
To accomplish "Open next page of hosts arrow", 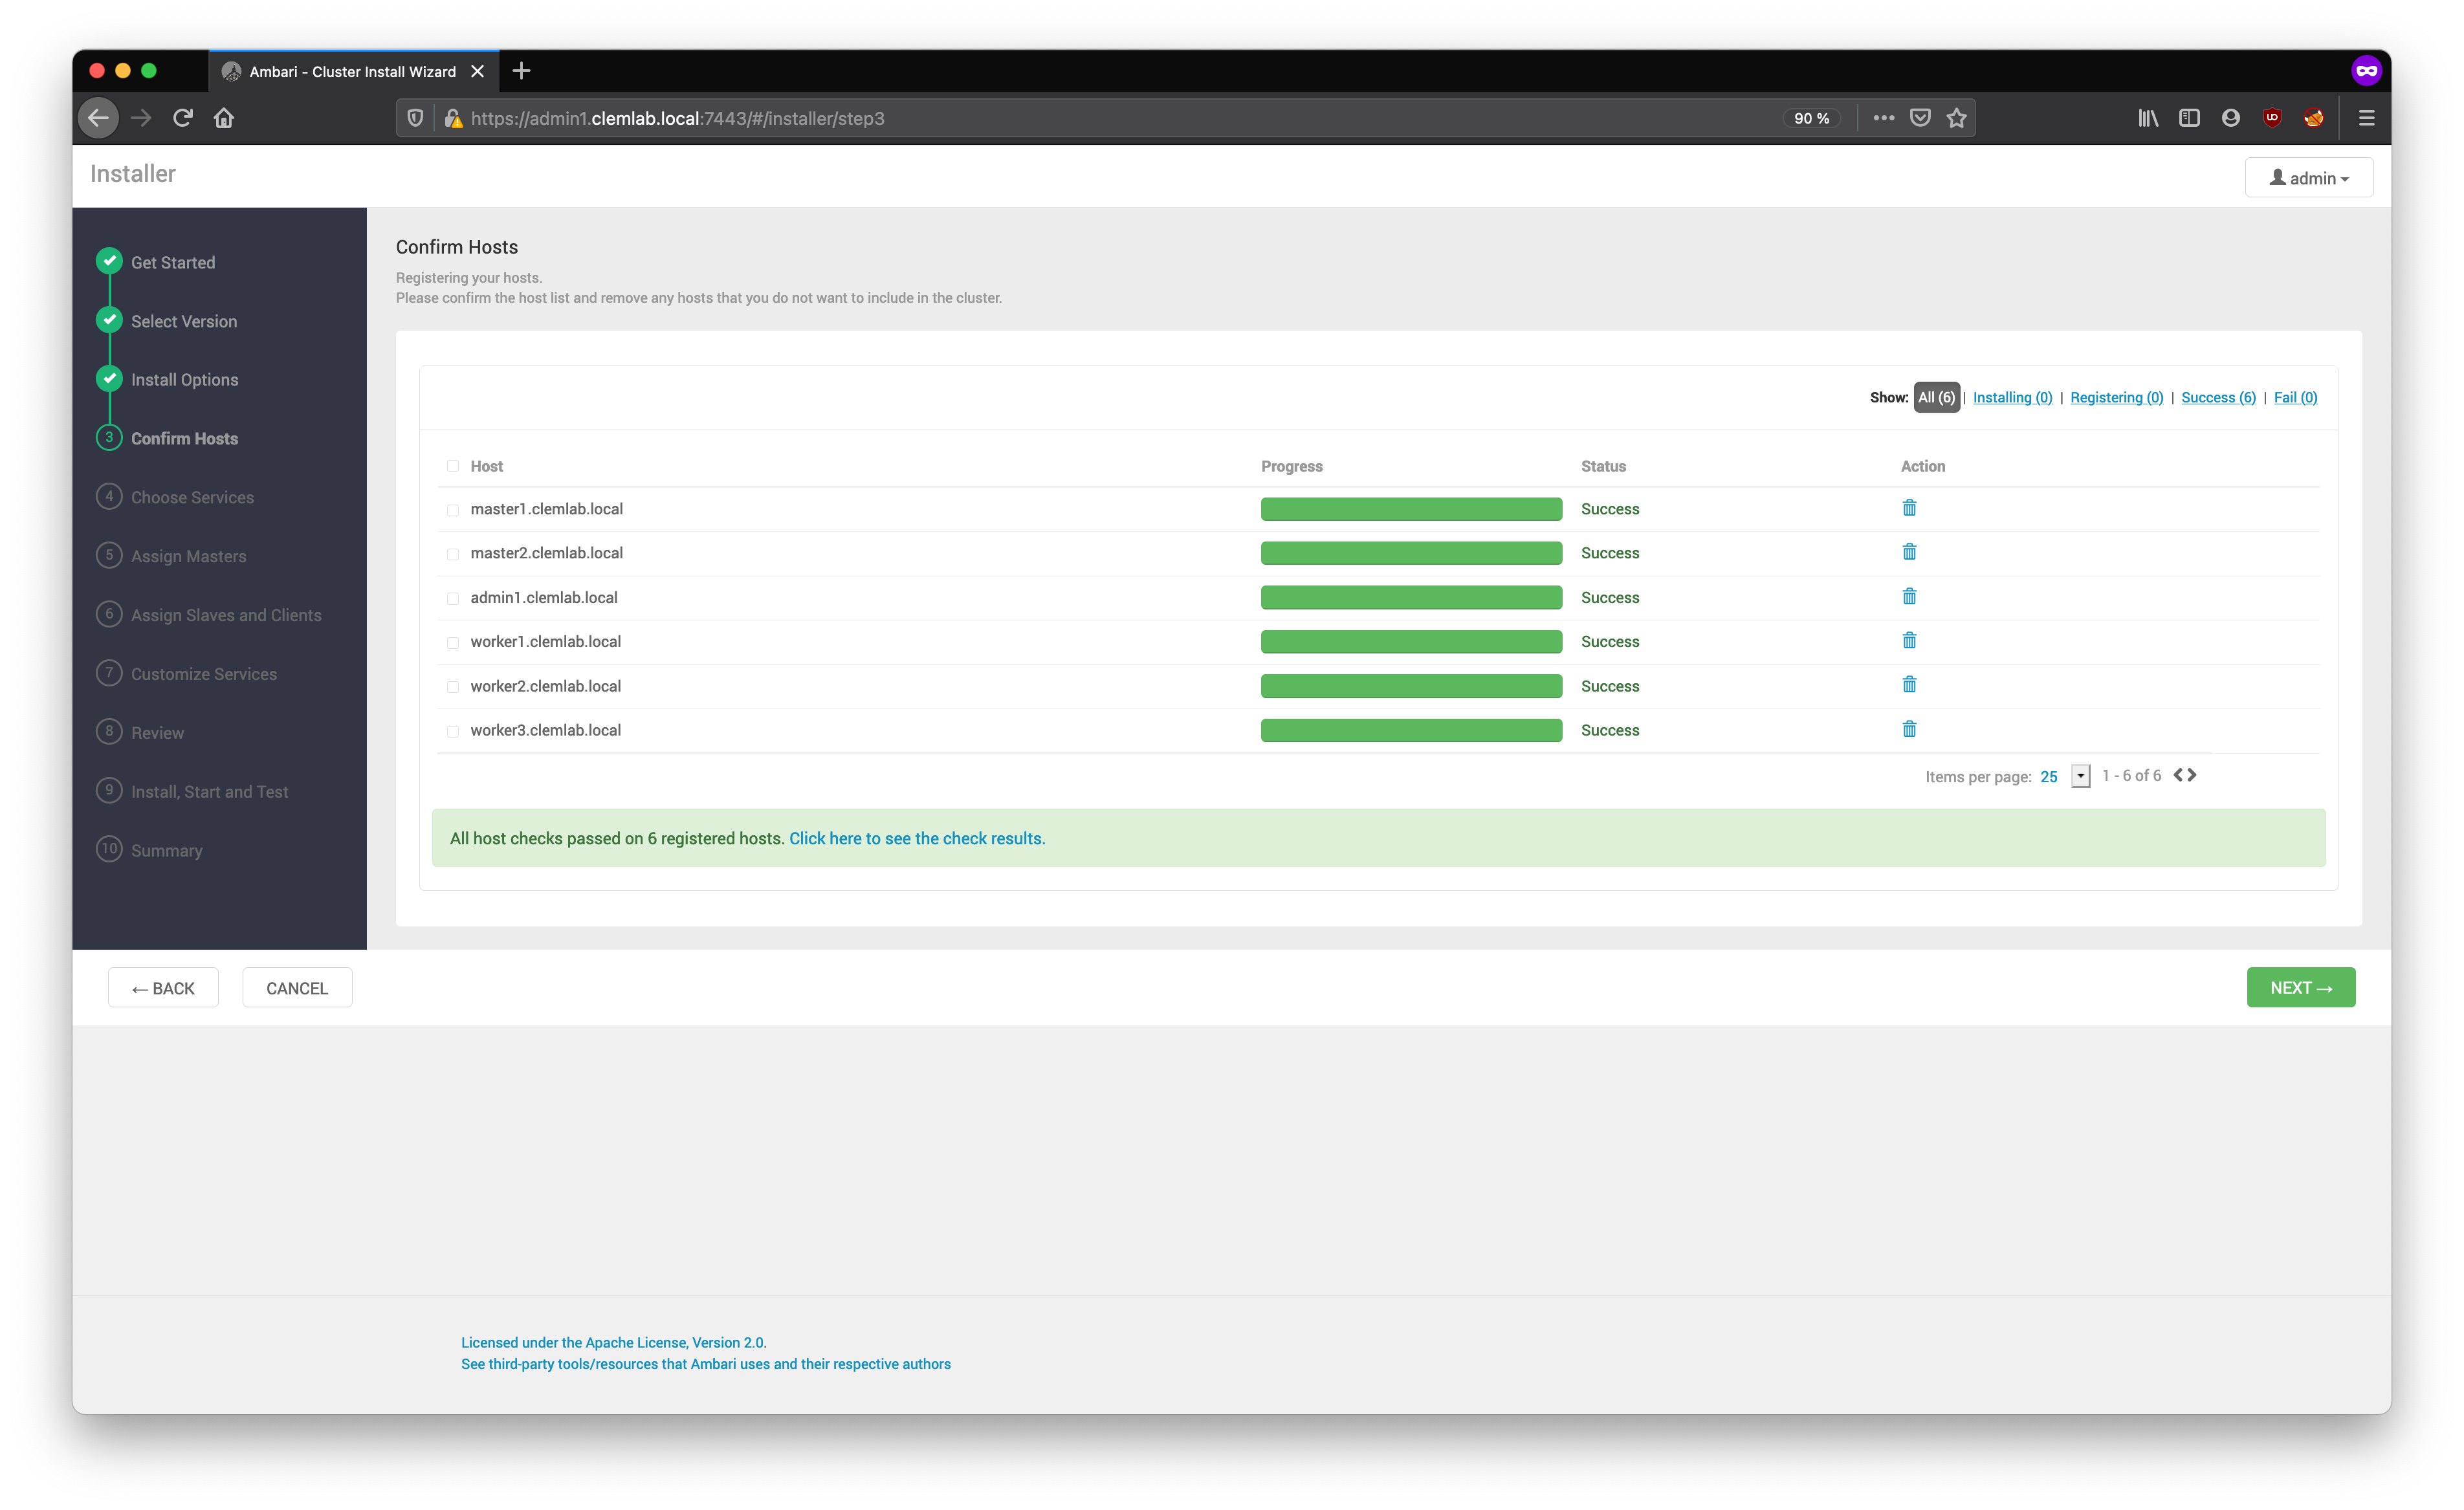I will [2192, 775].
